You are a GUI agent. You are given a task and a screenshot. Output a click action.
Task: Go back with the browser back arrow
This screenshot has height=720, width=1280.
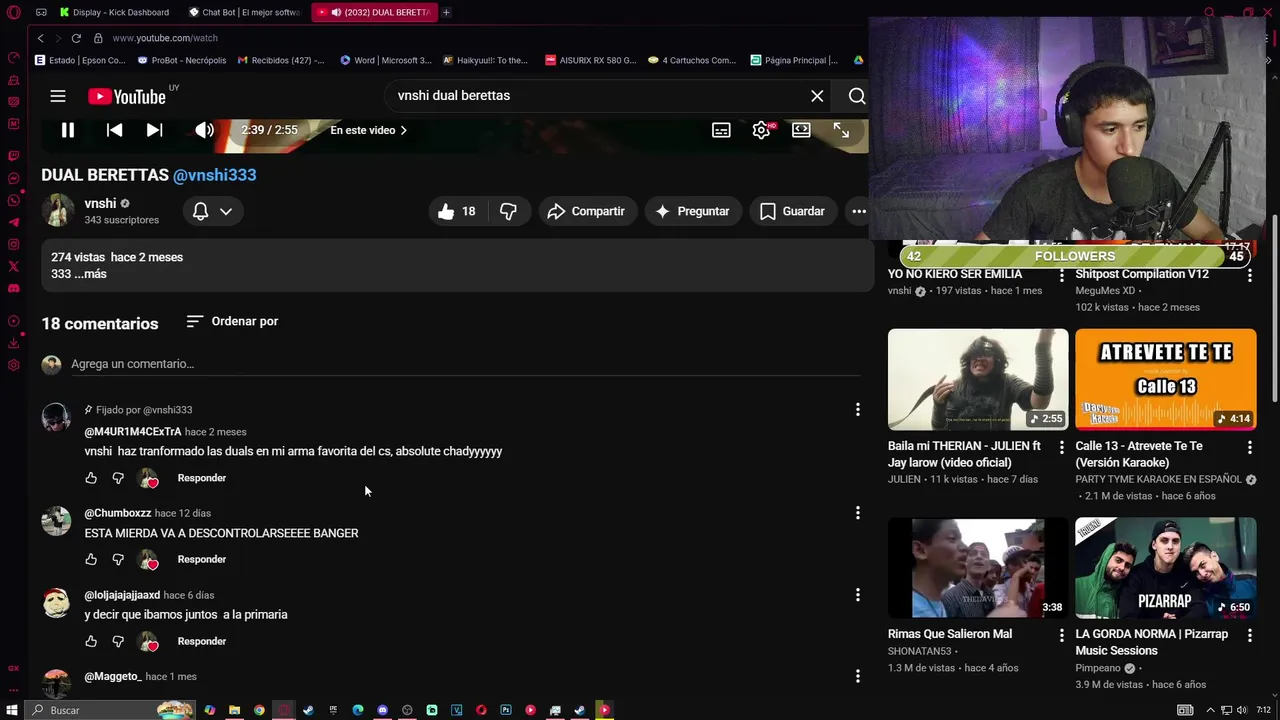(40, 38)
